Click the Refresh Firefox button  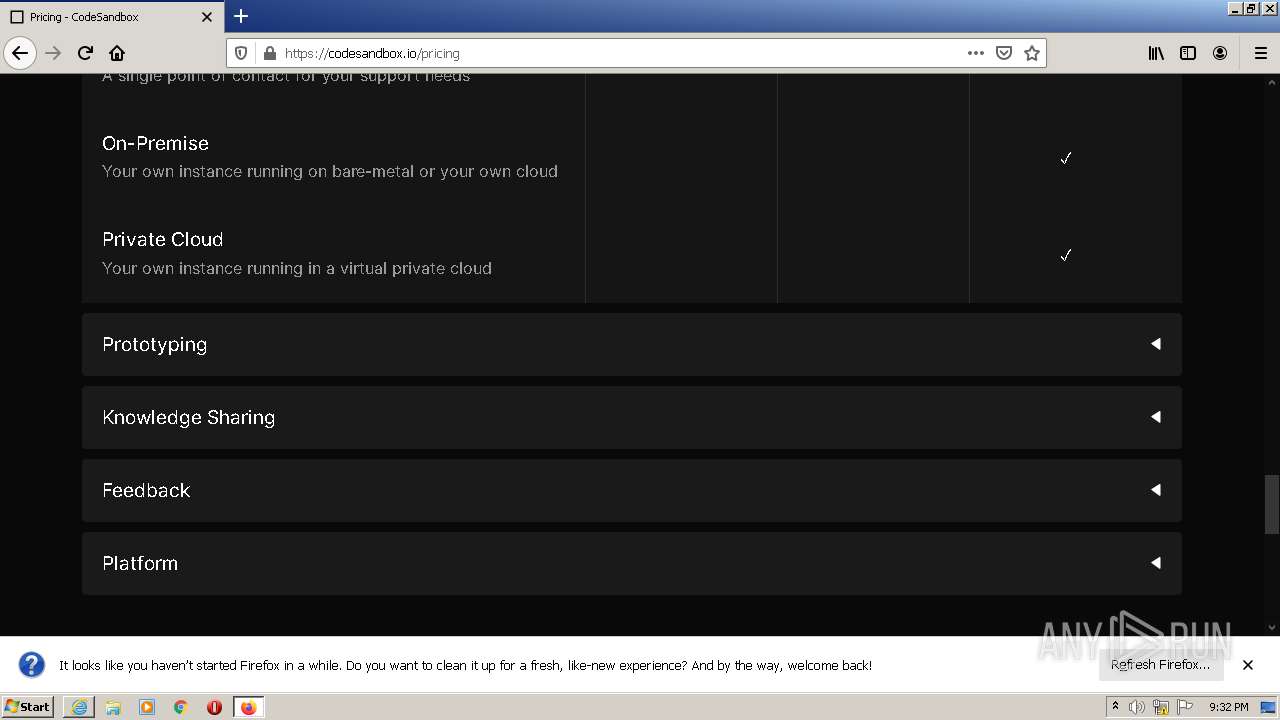click(1161, 664)
